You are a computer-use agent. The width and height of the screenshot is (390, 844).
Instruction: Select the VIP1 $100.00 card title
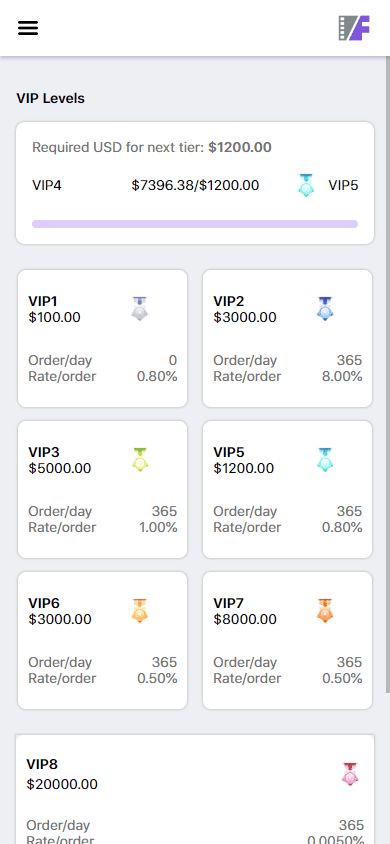pyautogui.click(x=54, y=309)
